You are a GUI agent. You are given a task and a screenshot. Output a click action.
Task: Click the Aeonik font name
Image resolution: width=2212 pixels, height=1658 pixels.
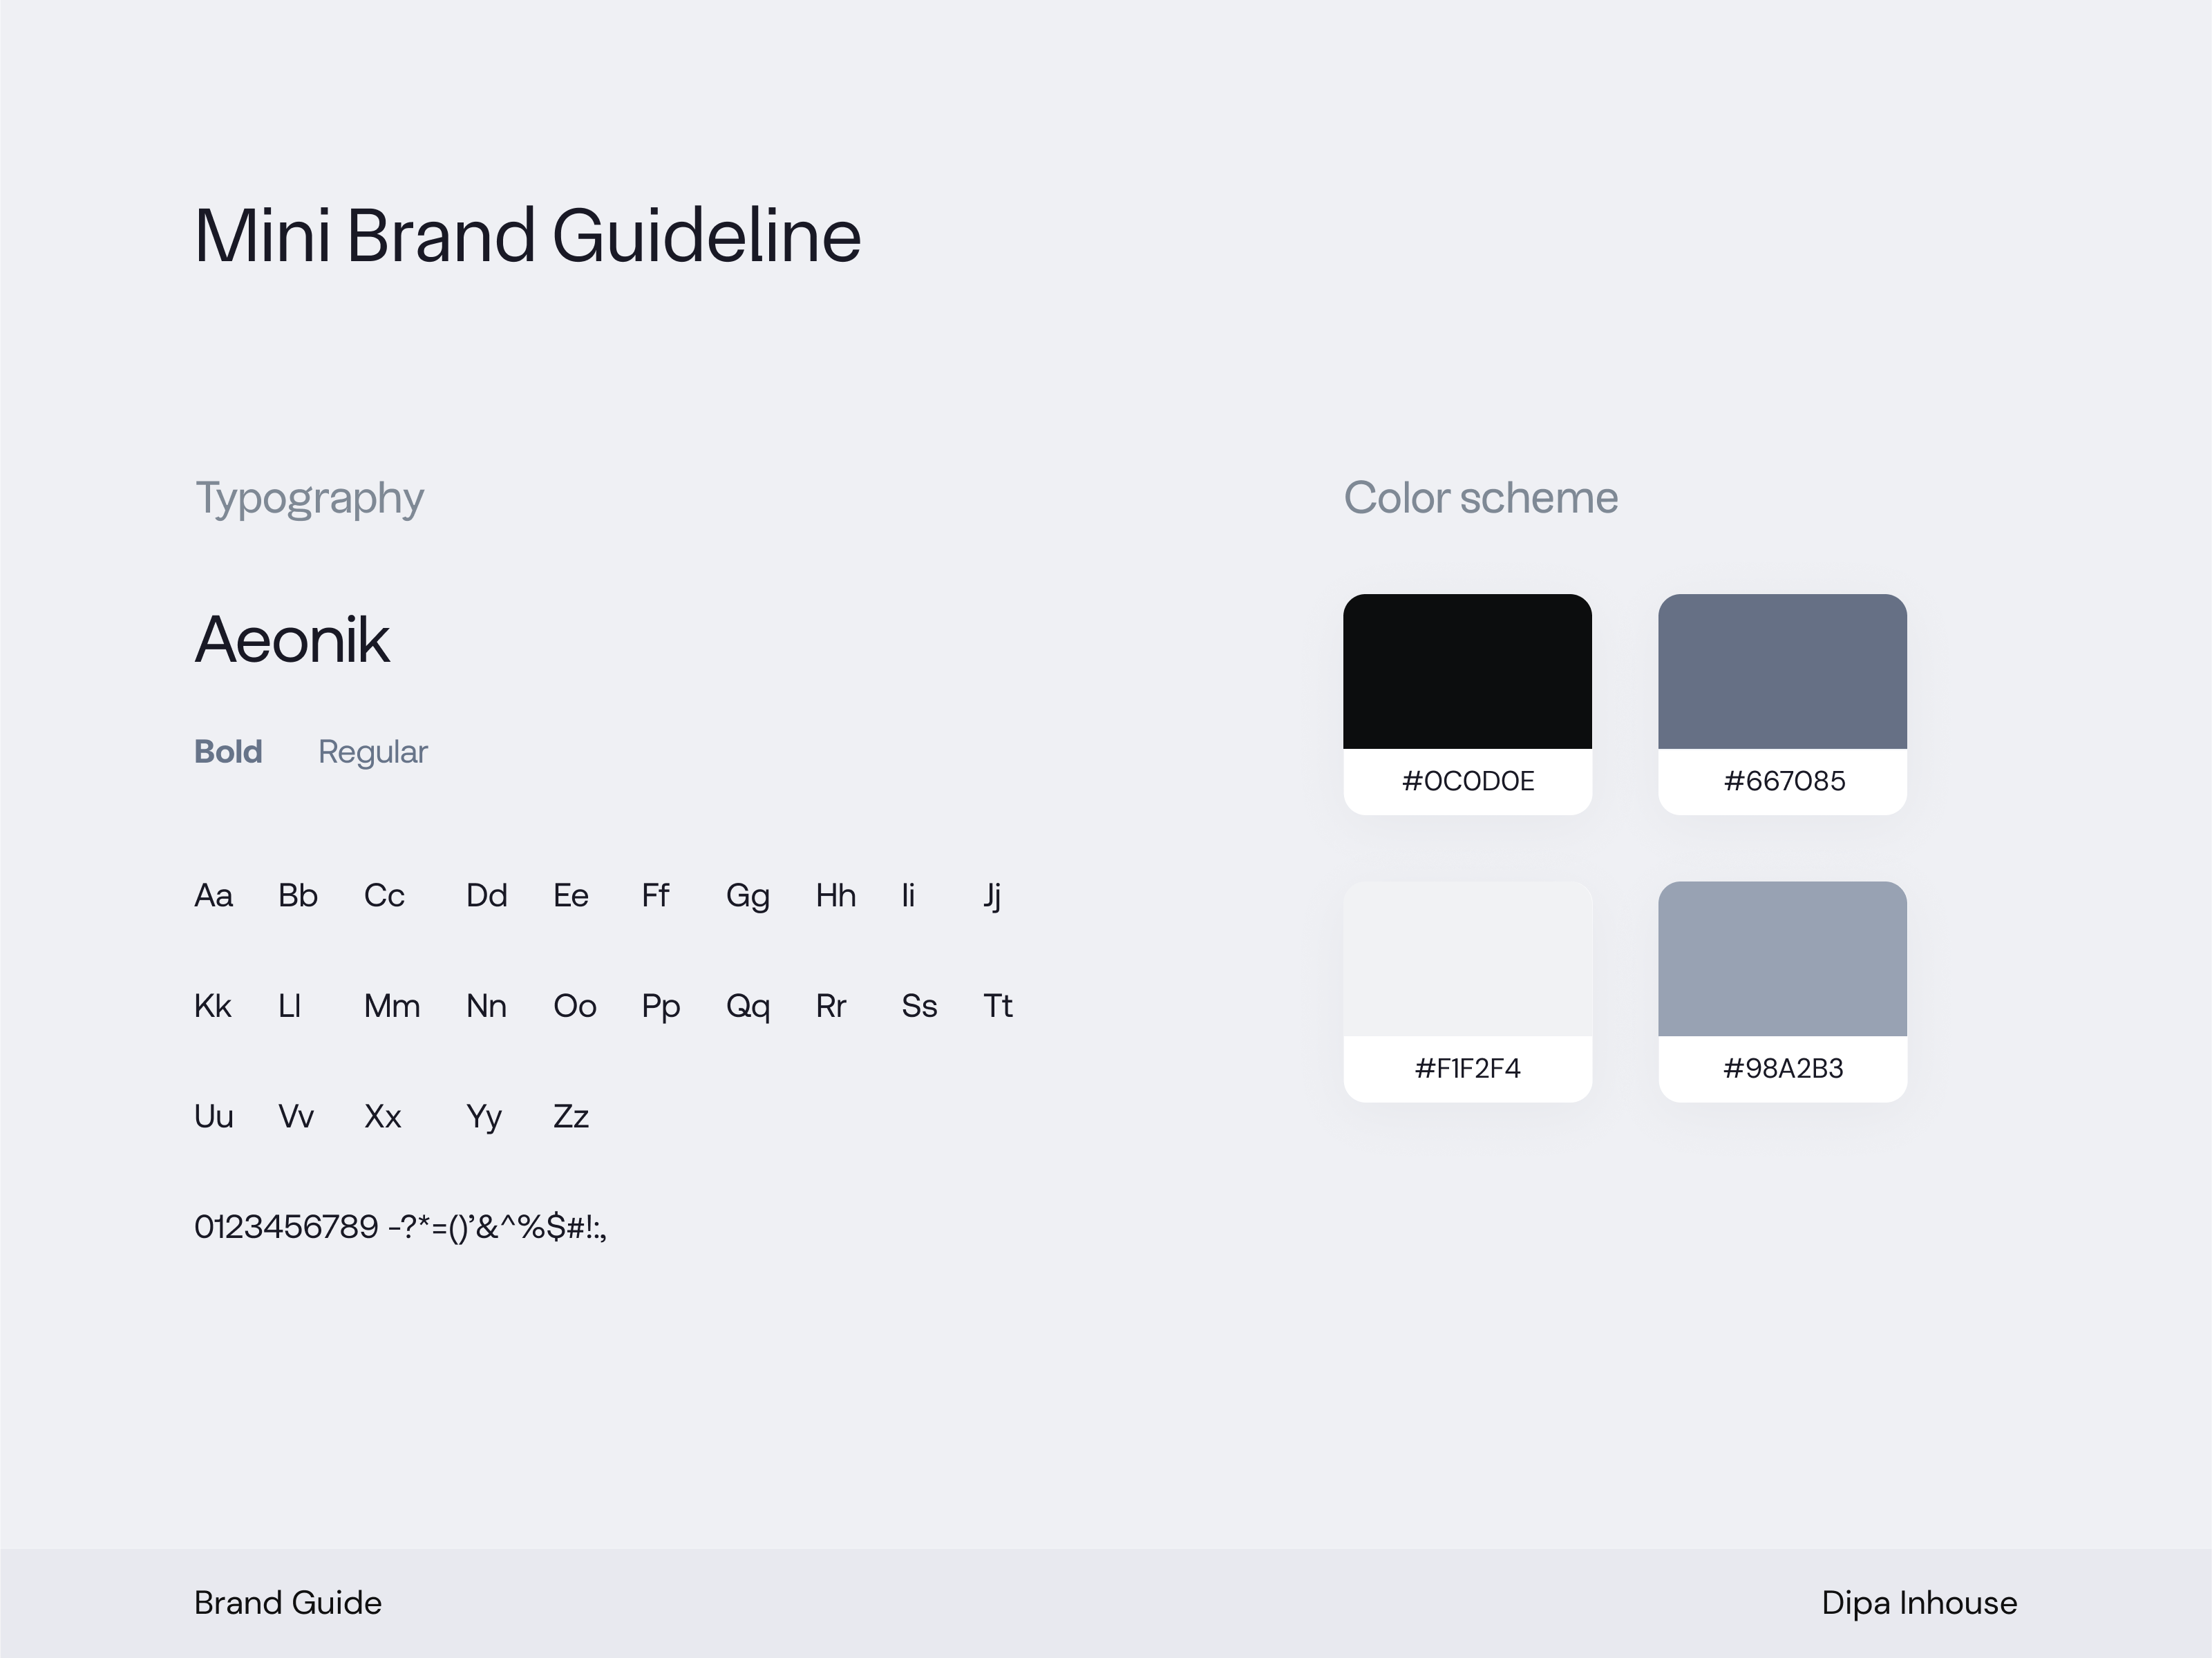(x=291, y=640)
